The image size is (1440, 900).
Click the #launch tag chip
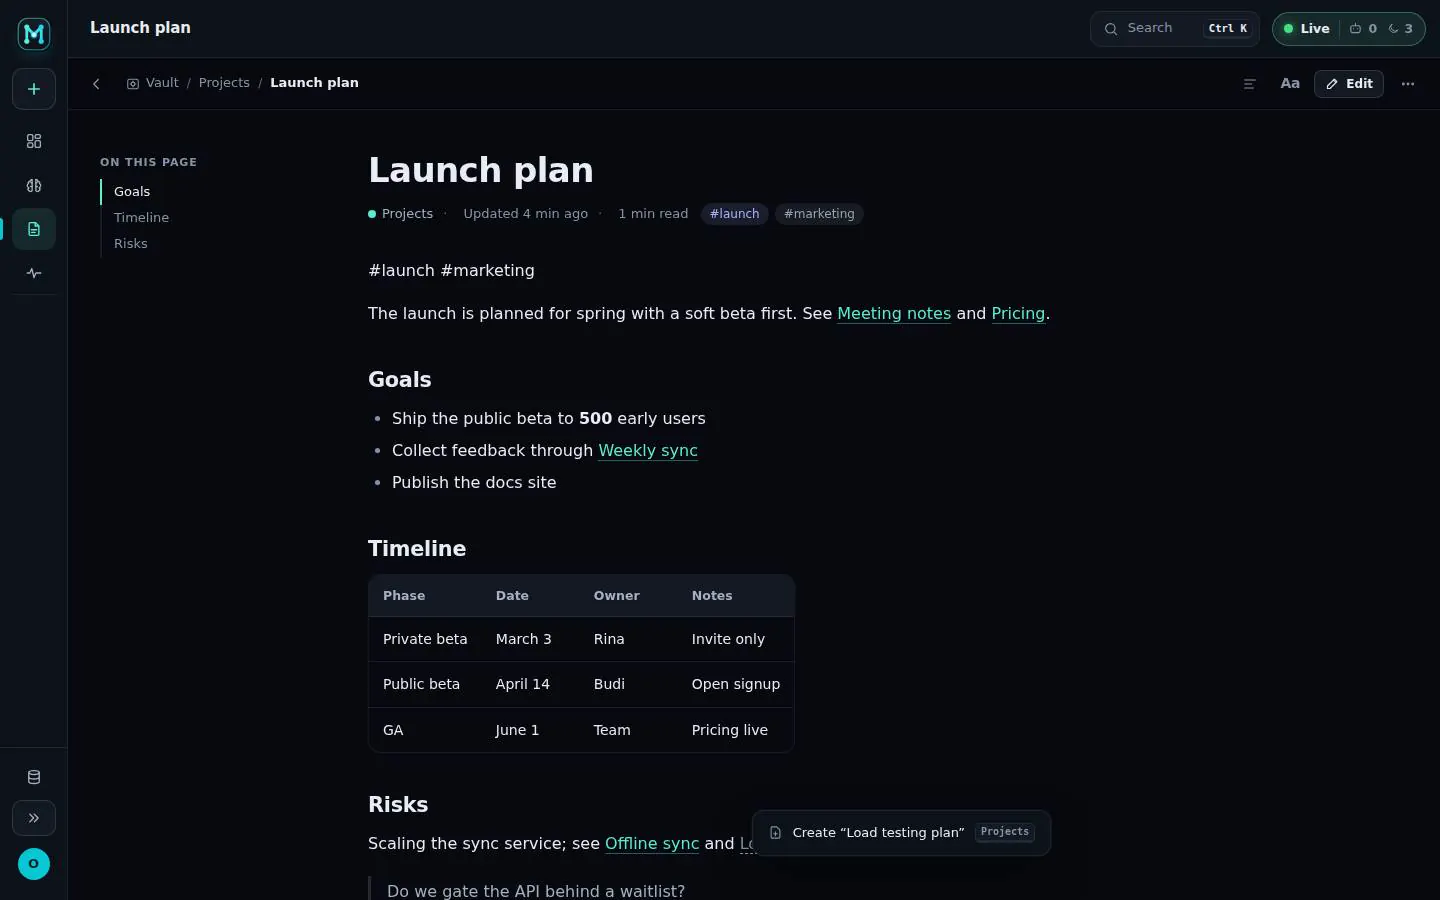tap(735, 214)
